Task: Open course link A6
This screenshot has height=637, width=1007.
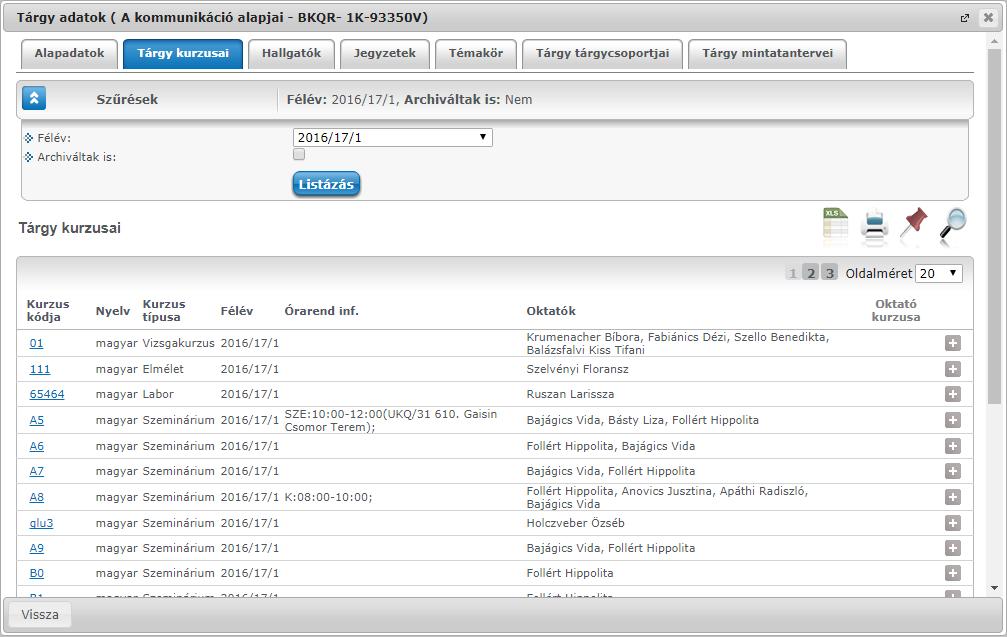Action: [37, 446]
